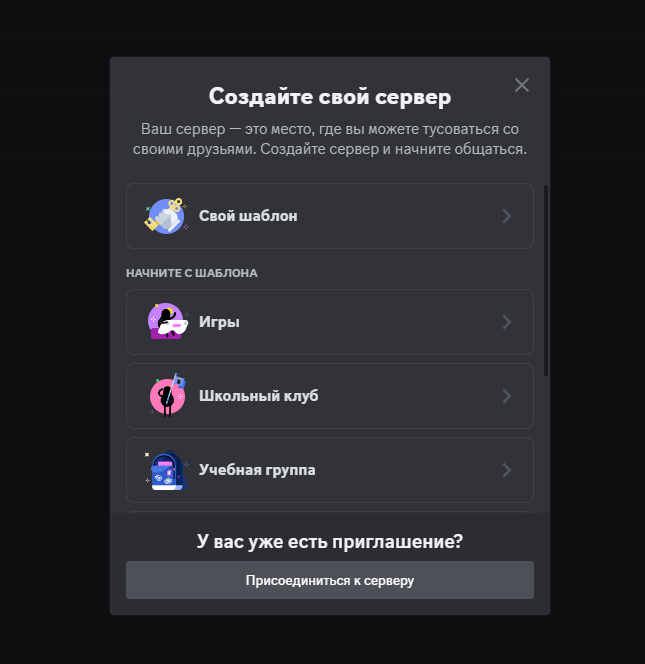Open the Школьный клуб chevron arrow
The height and width of the screenshot is (664, 645).
coord(506,396)
